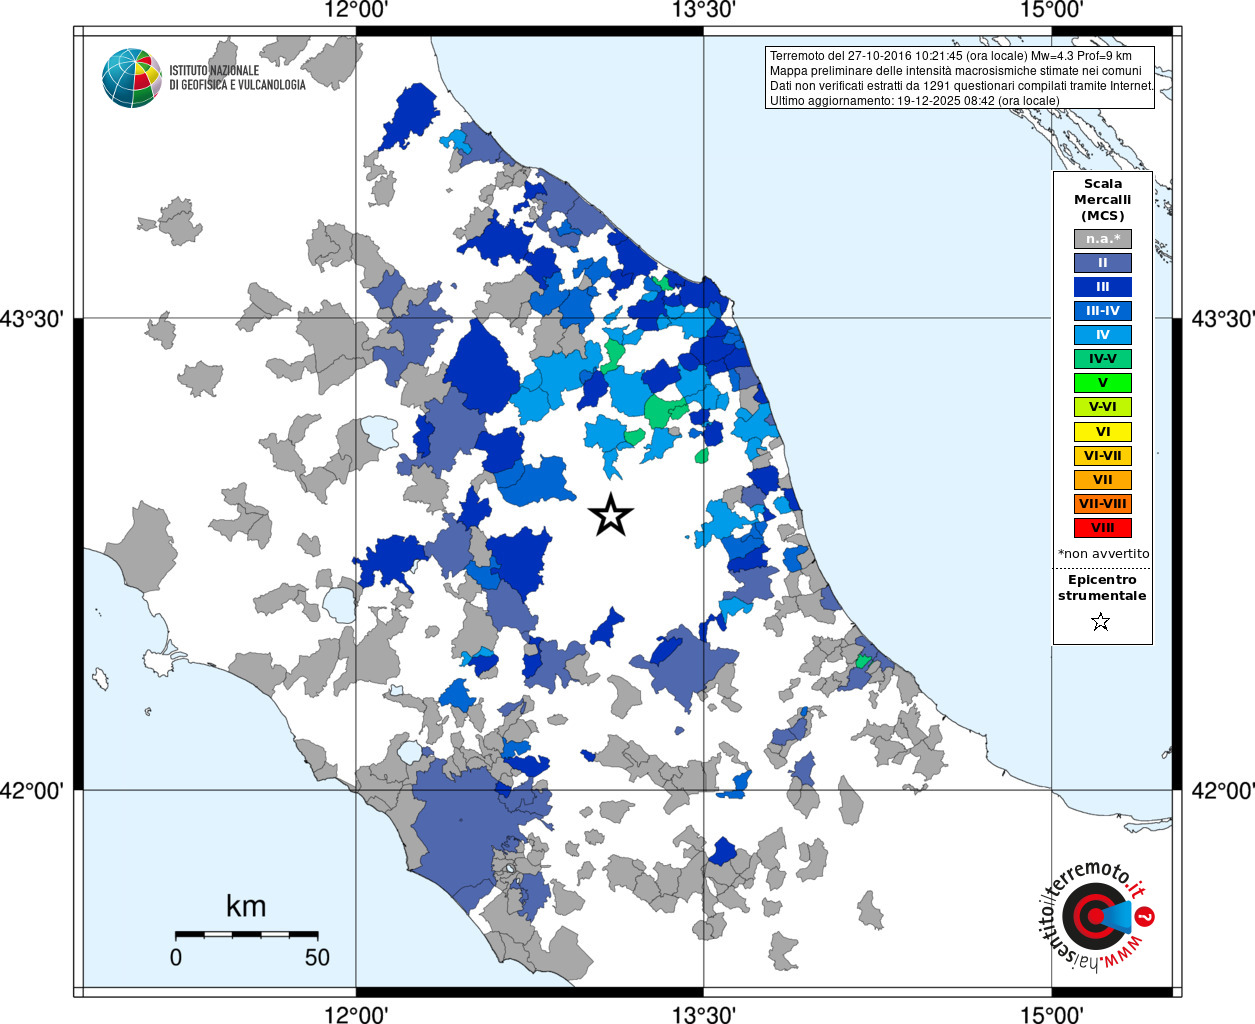
Task: Click the Istituto Nazionale di Geofisica text
Action: click(237, 78)
